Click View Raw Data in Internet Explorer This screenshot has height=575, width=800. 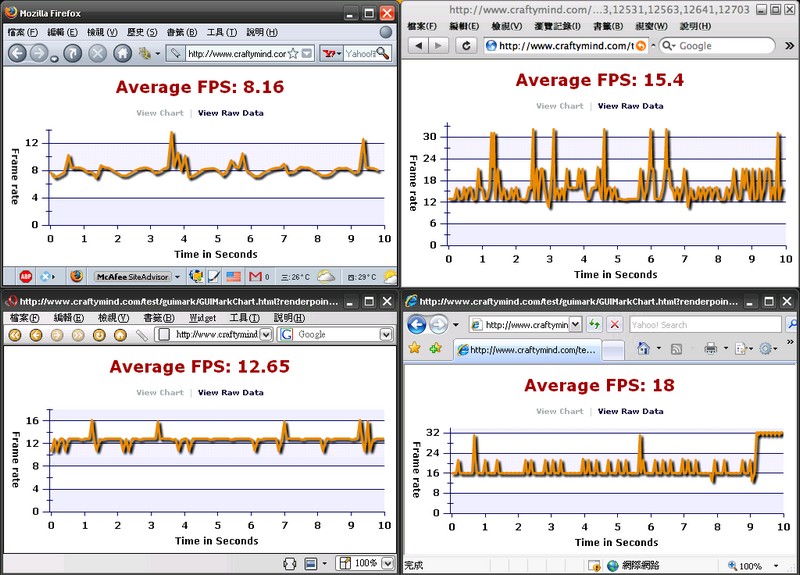pyautogui.click(x=630, y=411)
